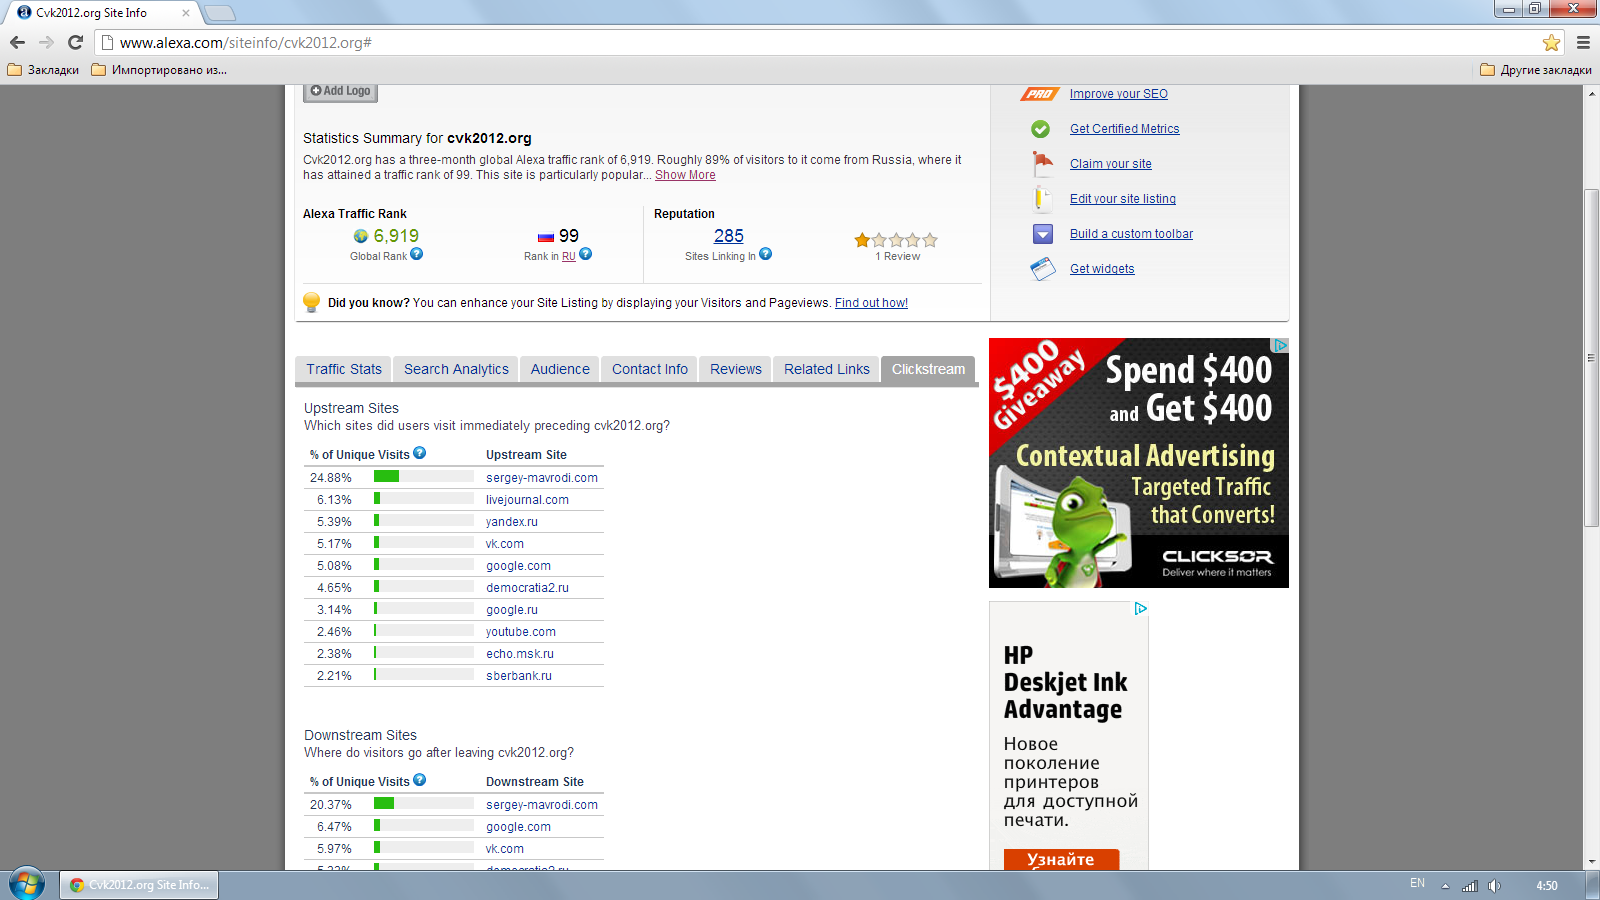The image size is (1600, 900).
Task: Click the network signal tray icon
Action: click(1470, 885)
